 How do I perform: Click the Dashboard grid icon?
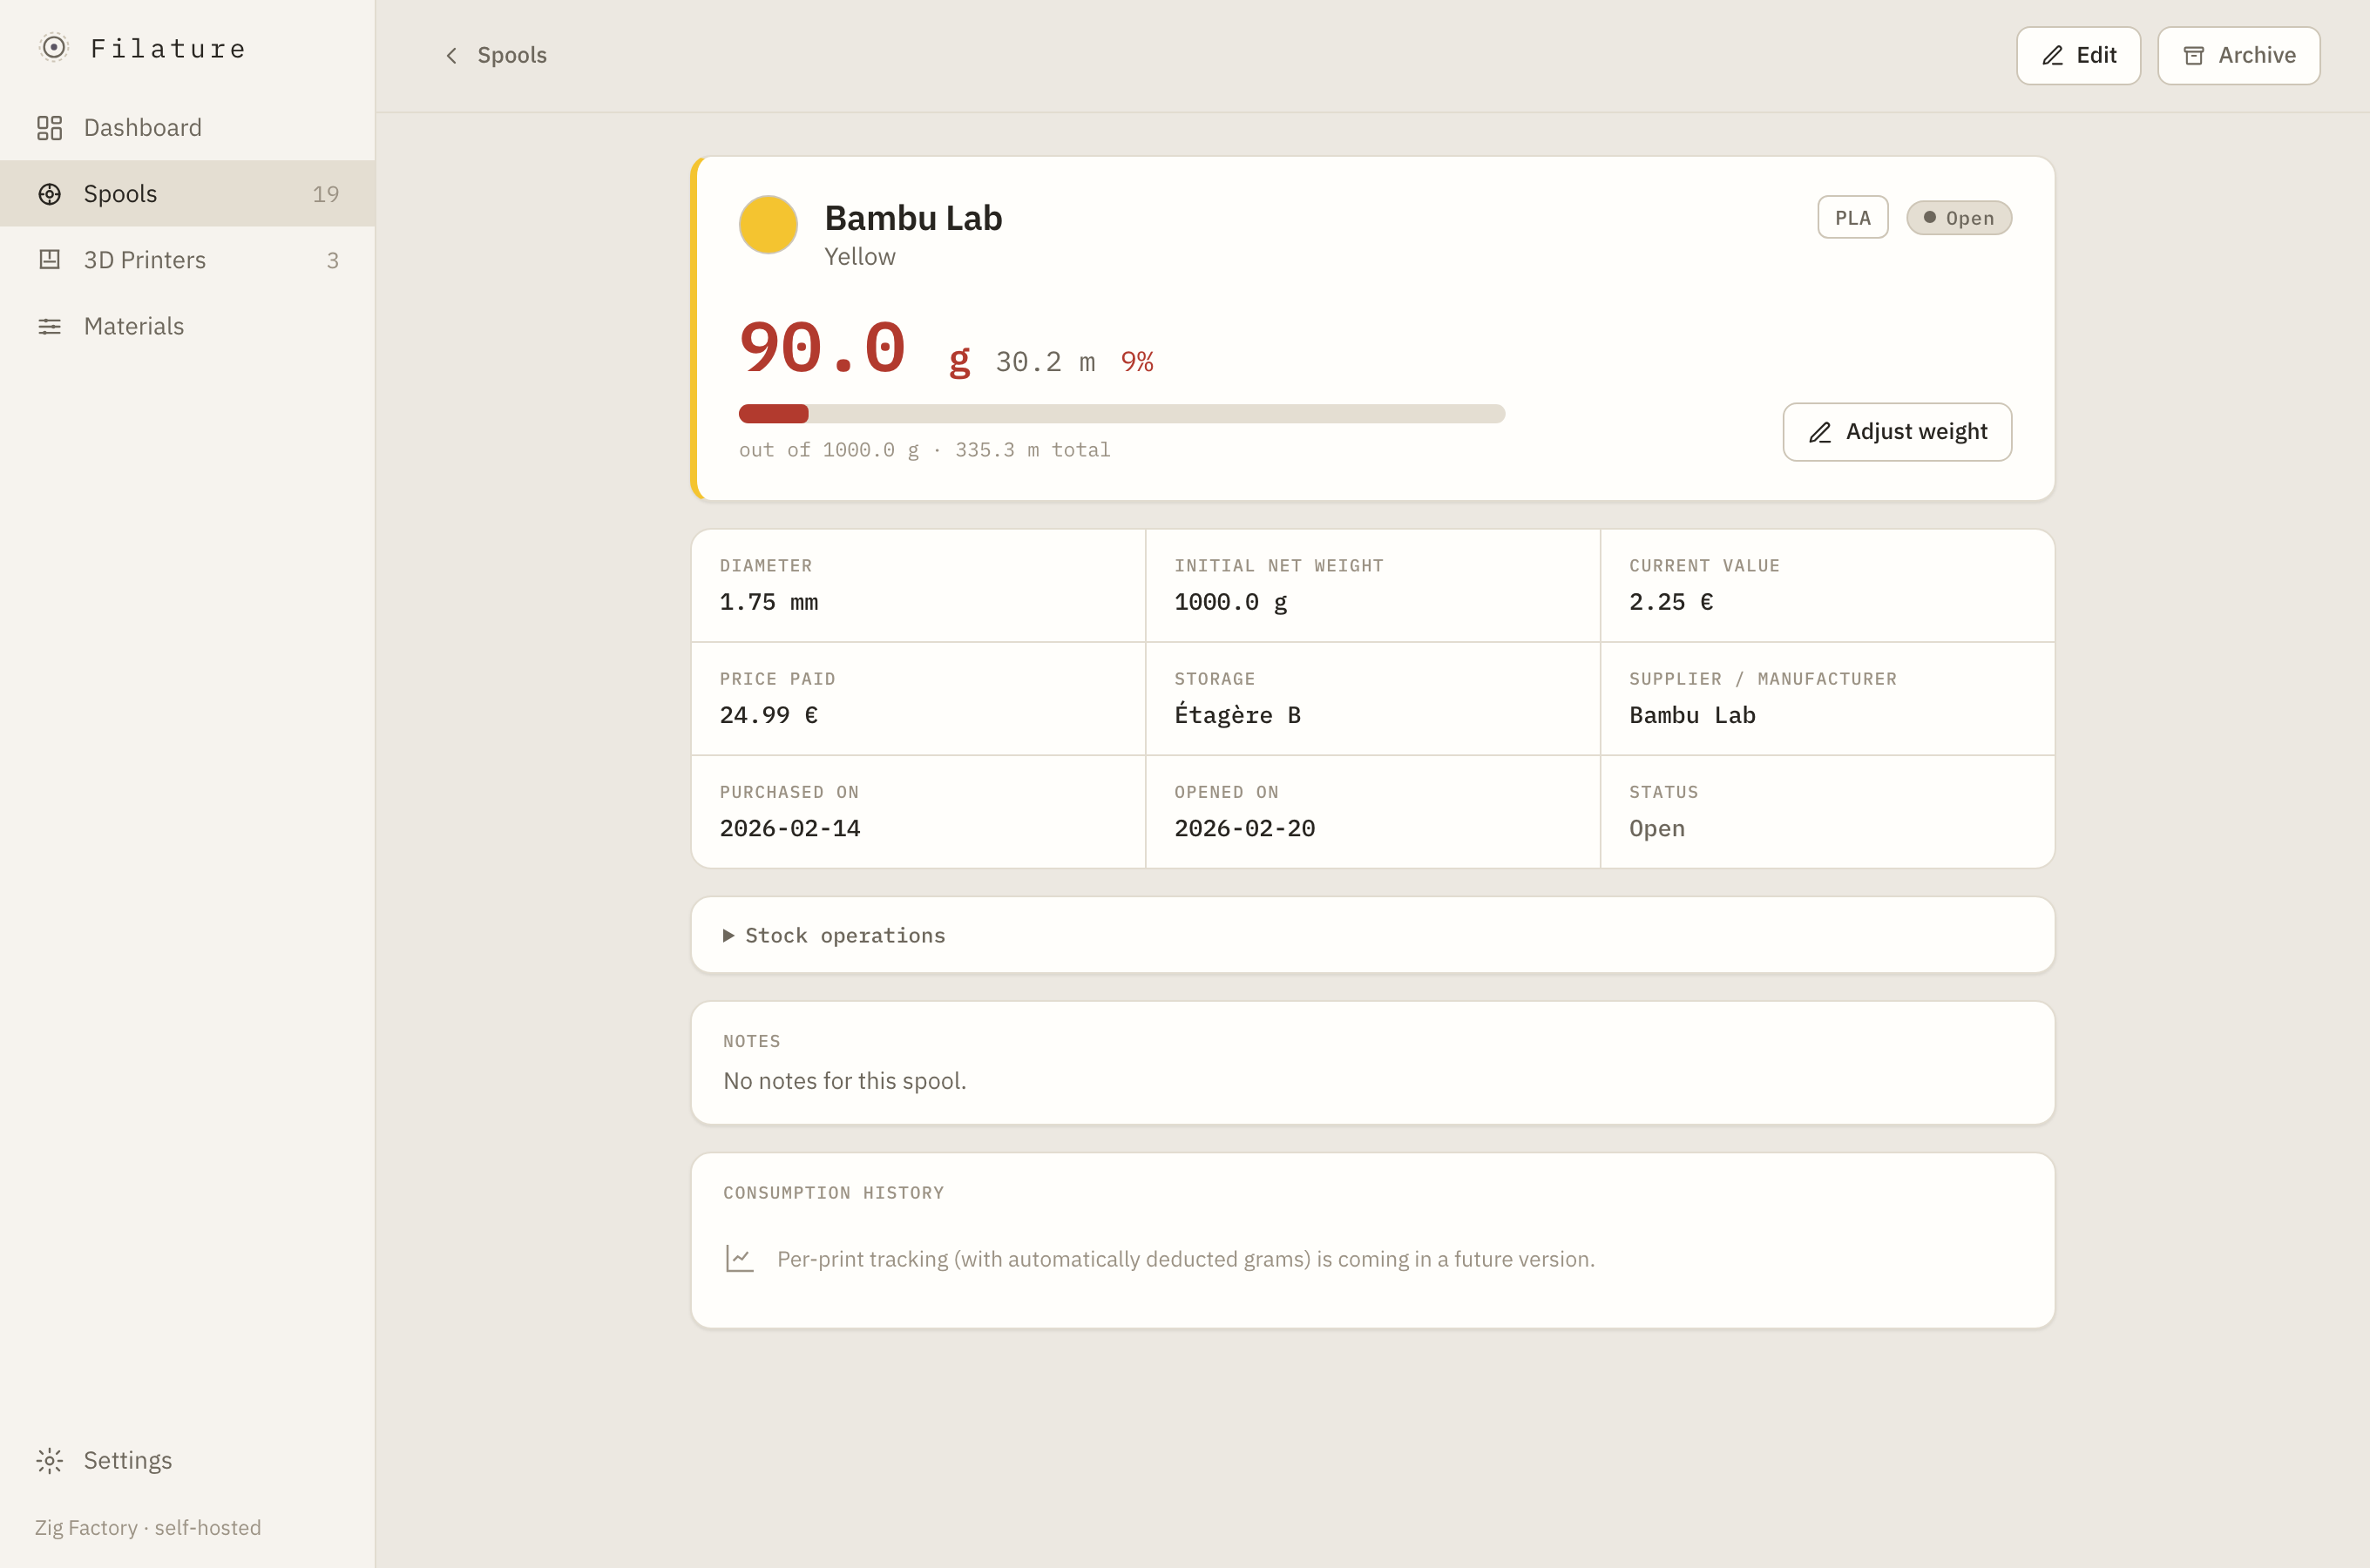(x=49, y=128)
